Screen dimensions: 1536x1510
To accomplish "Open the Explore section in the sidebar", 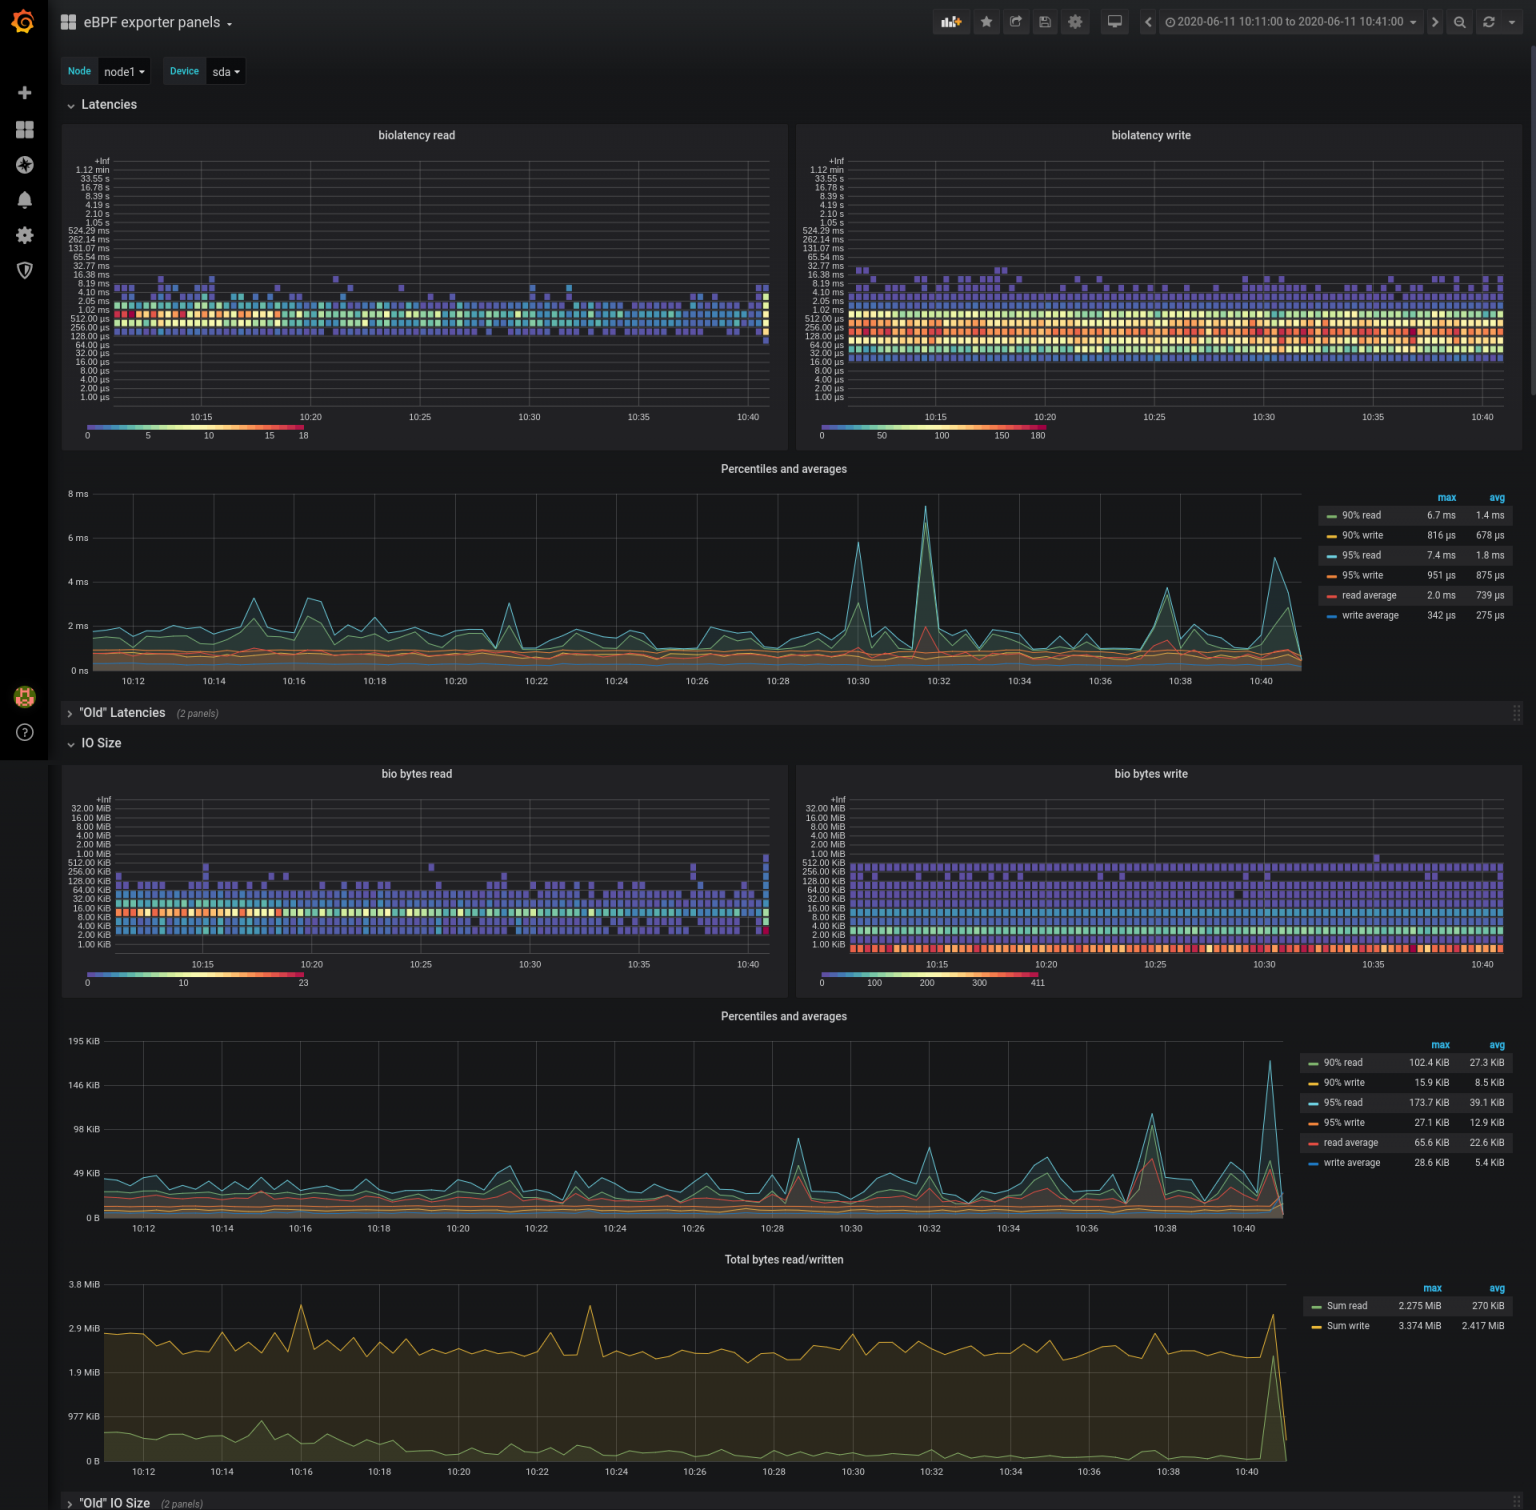I will point(24,164).
